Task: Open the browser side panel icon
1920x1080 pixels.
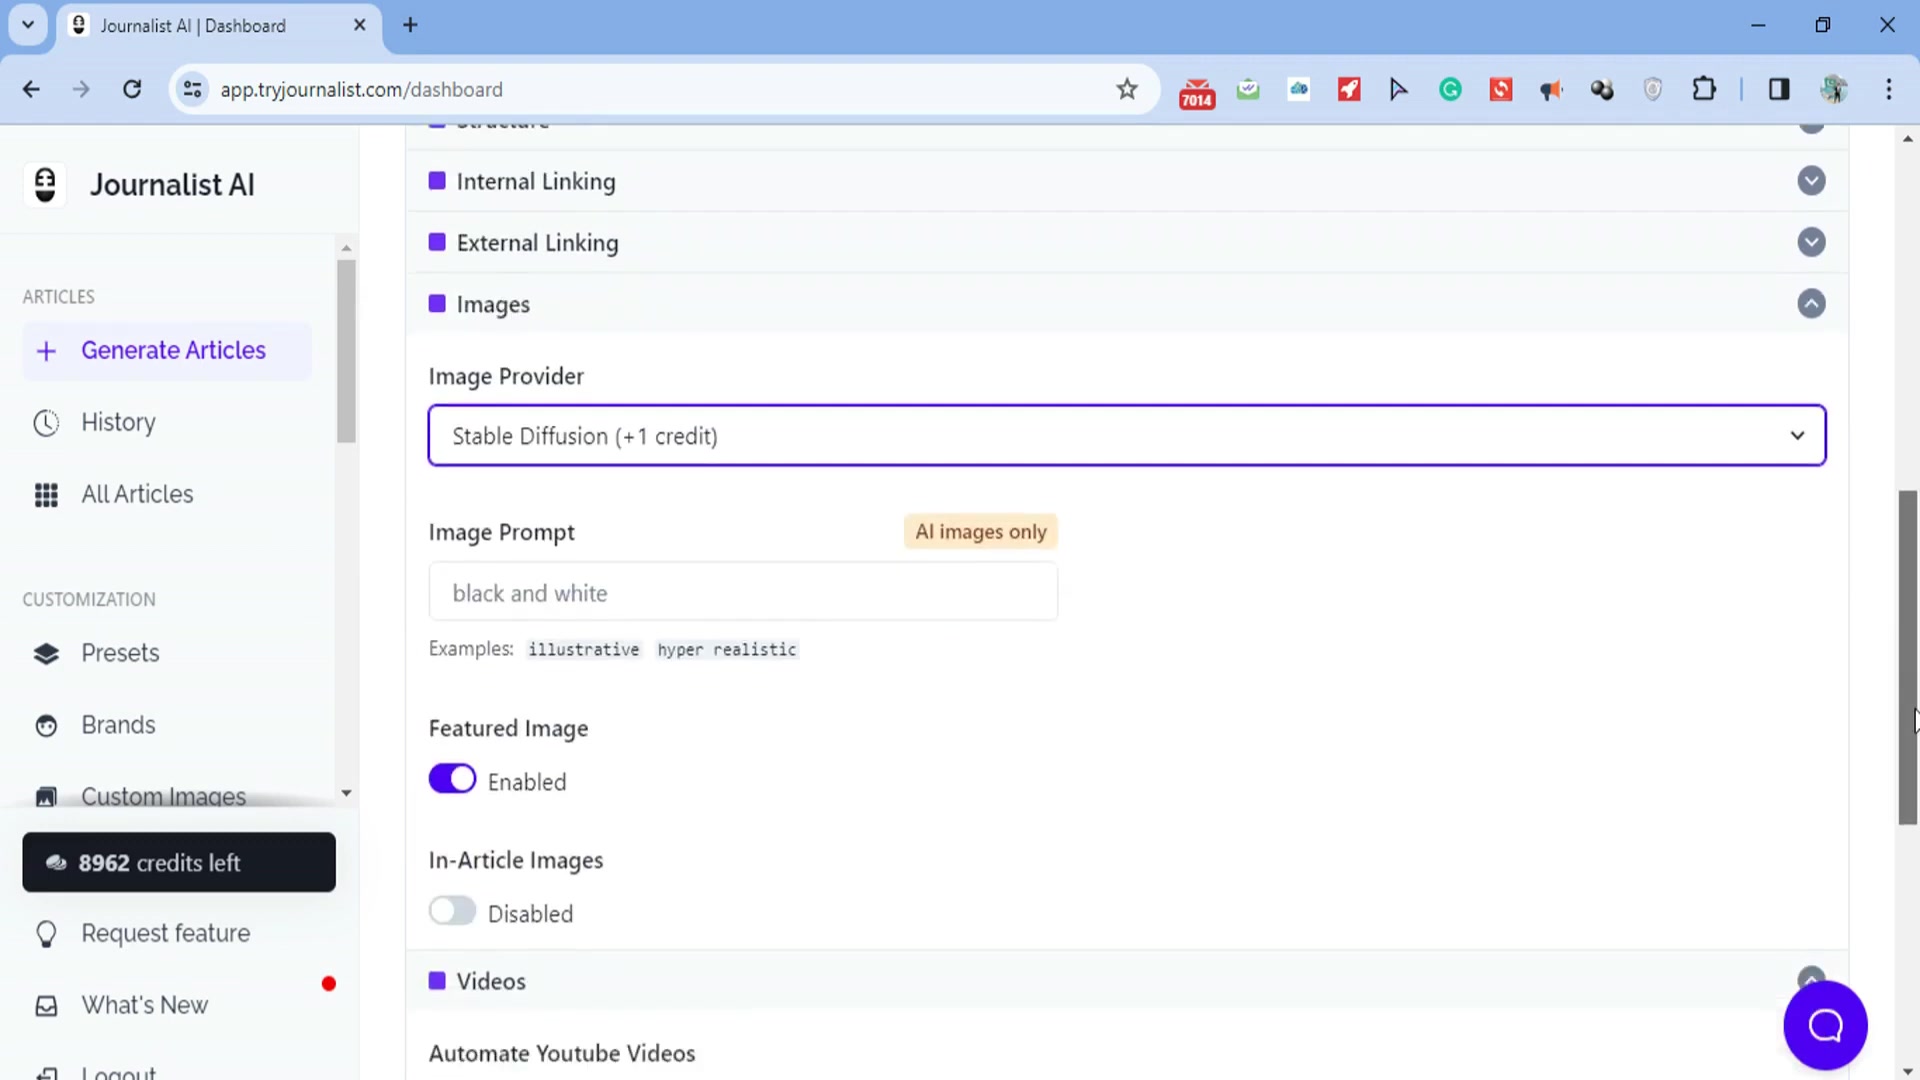Action: 1779,89
